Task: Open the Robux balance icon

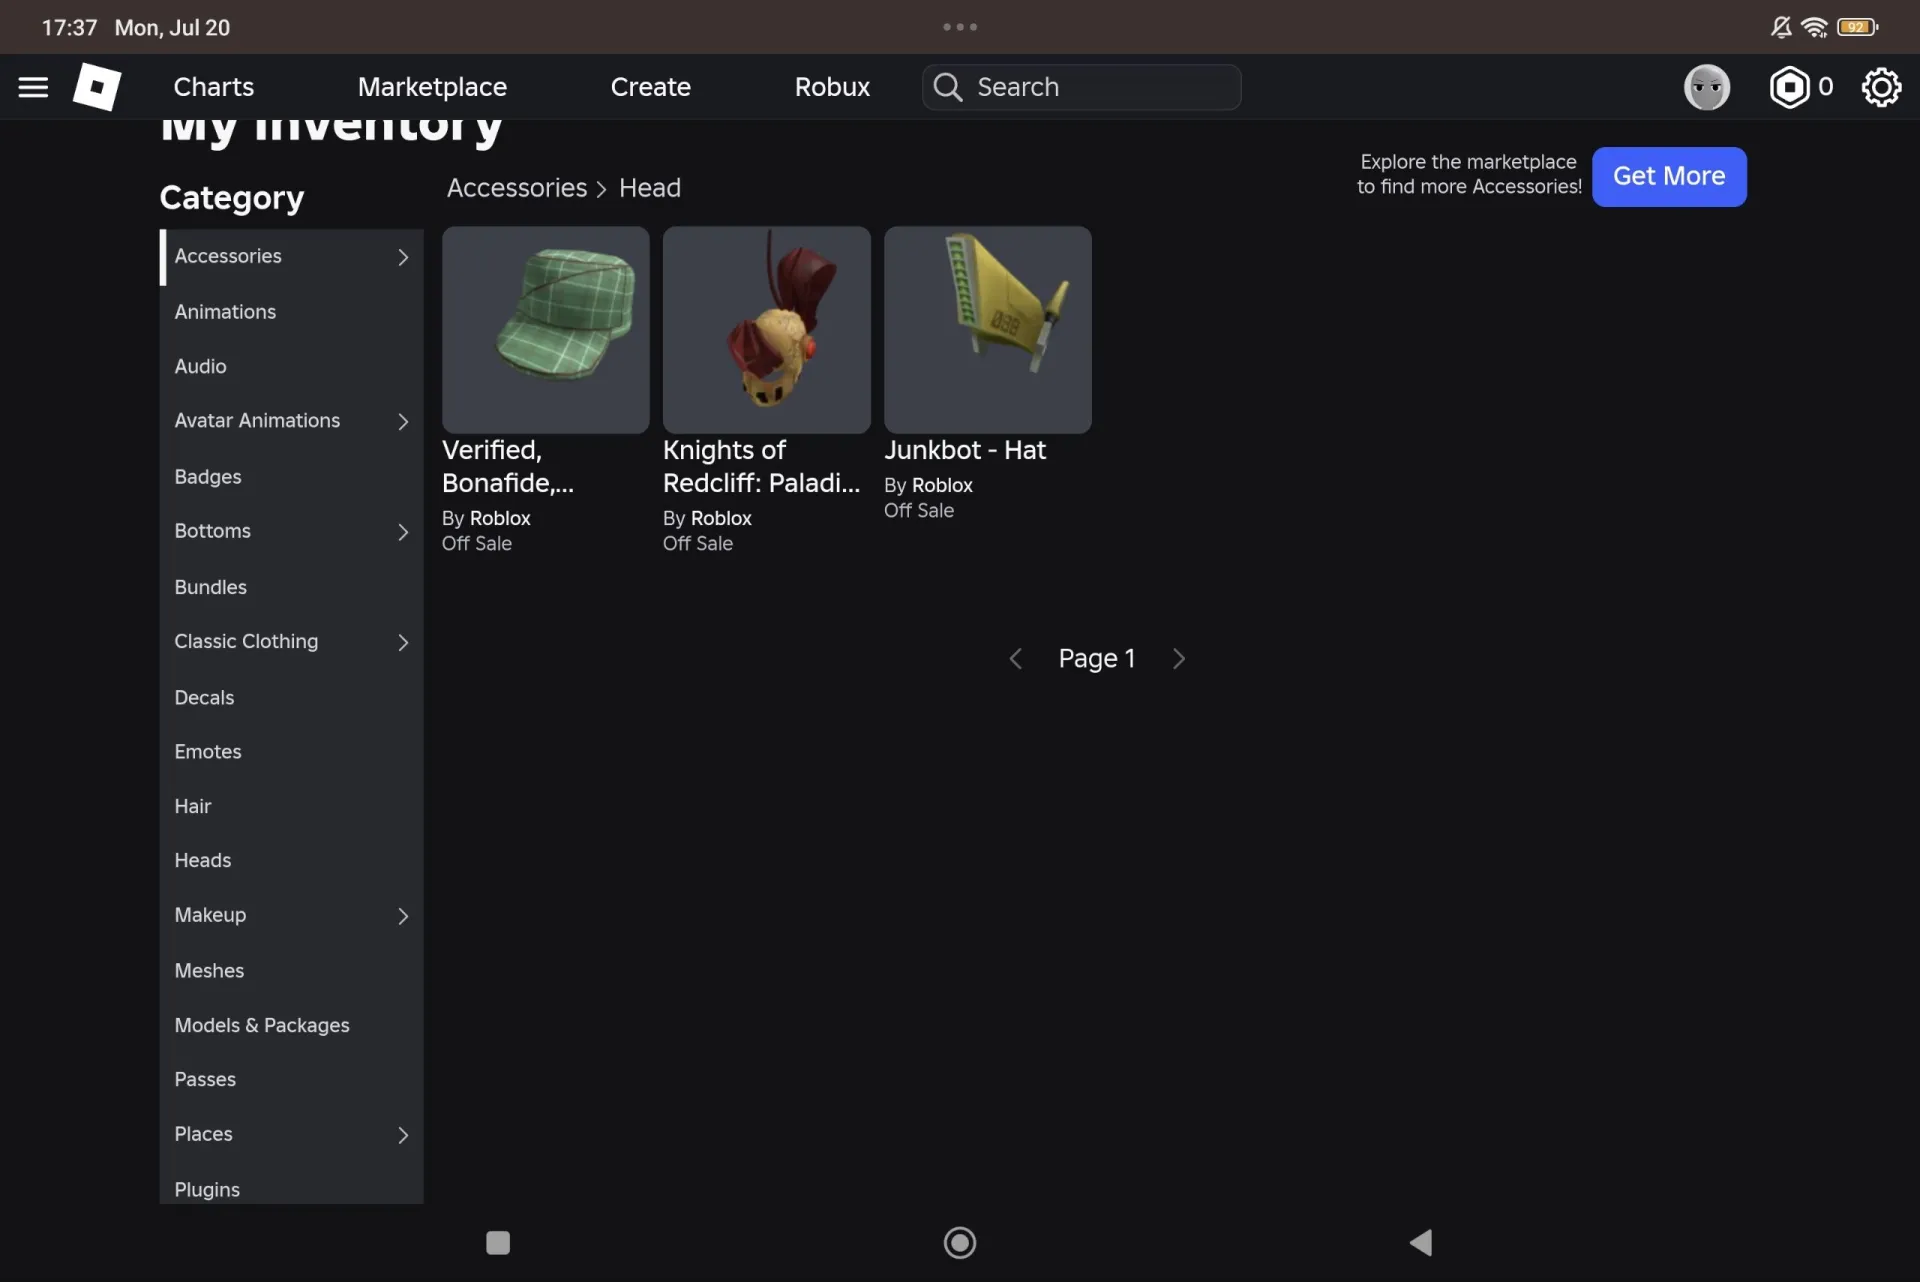Action: pos(1789,87)
